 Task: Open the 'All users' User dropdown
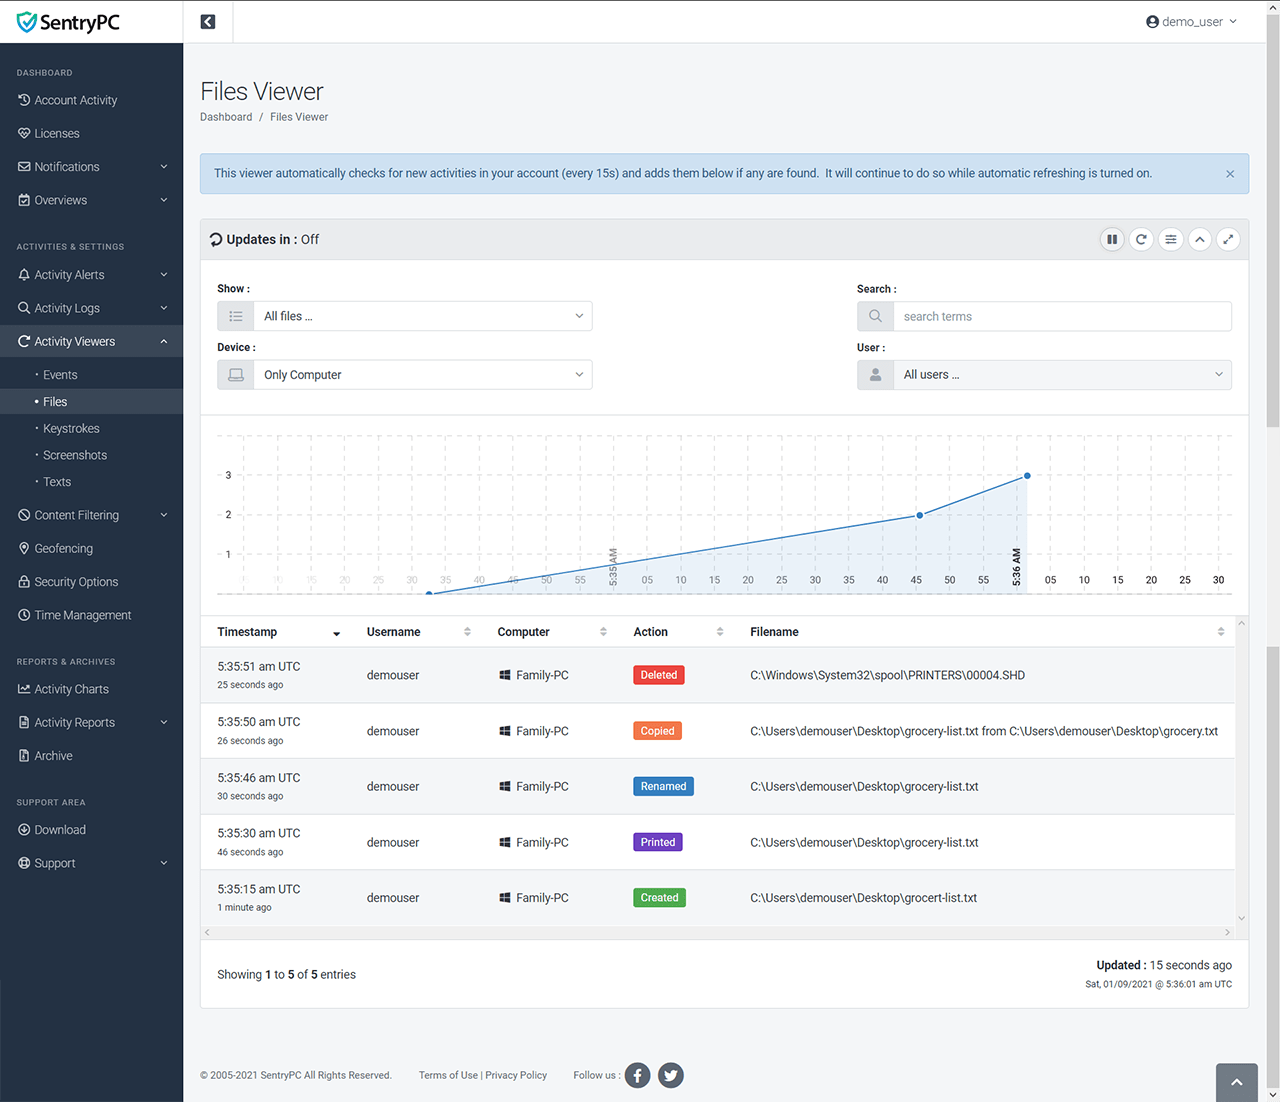1062,375
